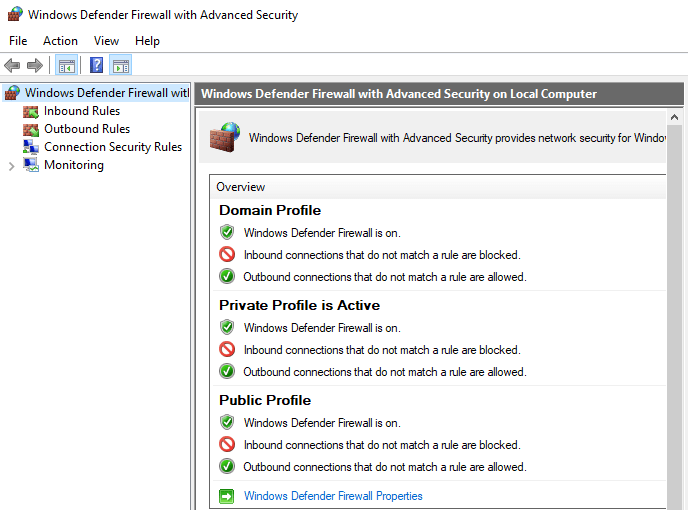The height and width of the screenshot is (510, 688).
Task: Click the Monitoring computer icon
Action: click(x=31, y=165)
